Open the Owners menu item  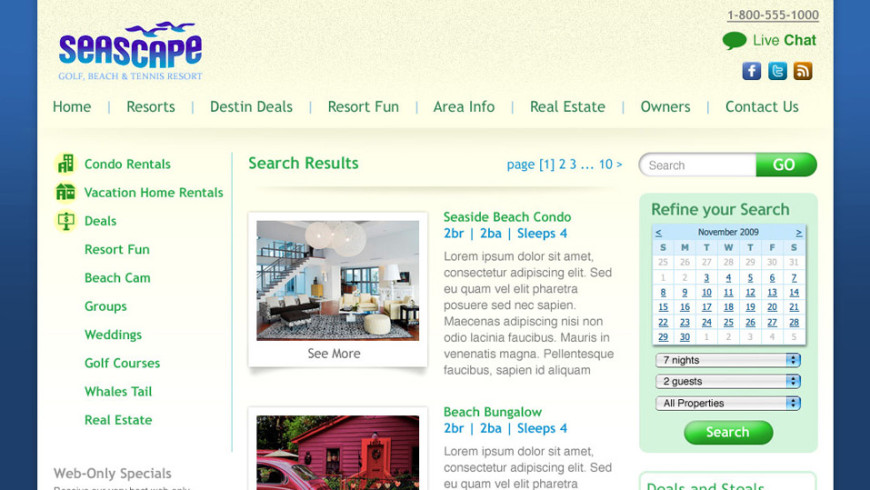click(665, 107)
